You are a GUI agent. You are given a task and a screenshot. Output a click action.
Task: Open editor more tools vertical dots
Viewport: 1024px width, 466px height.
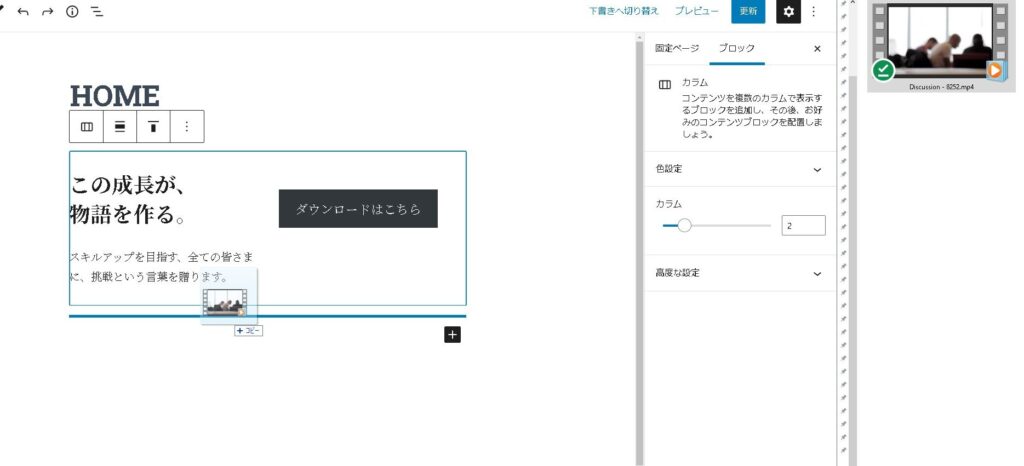(x=813, y=12)
